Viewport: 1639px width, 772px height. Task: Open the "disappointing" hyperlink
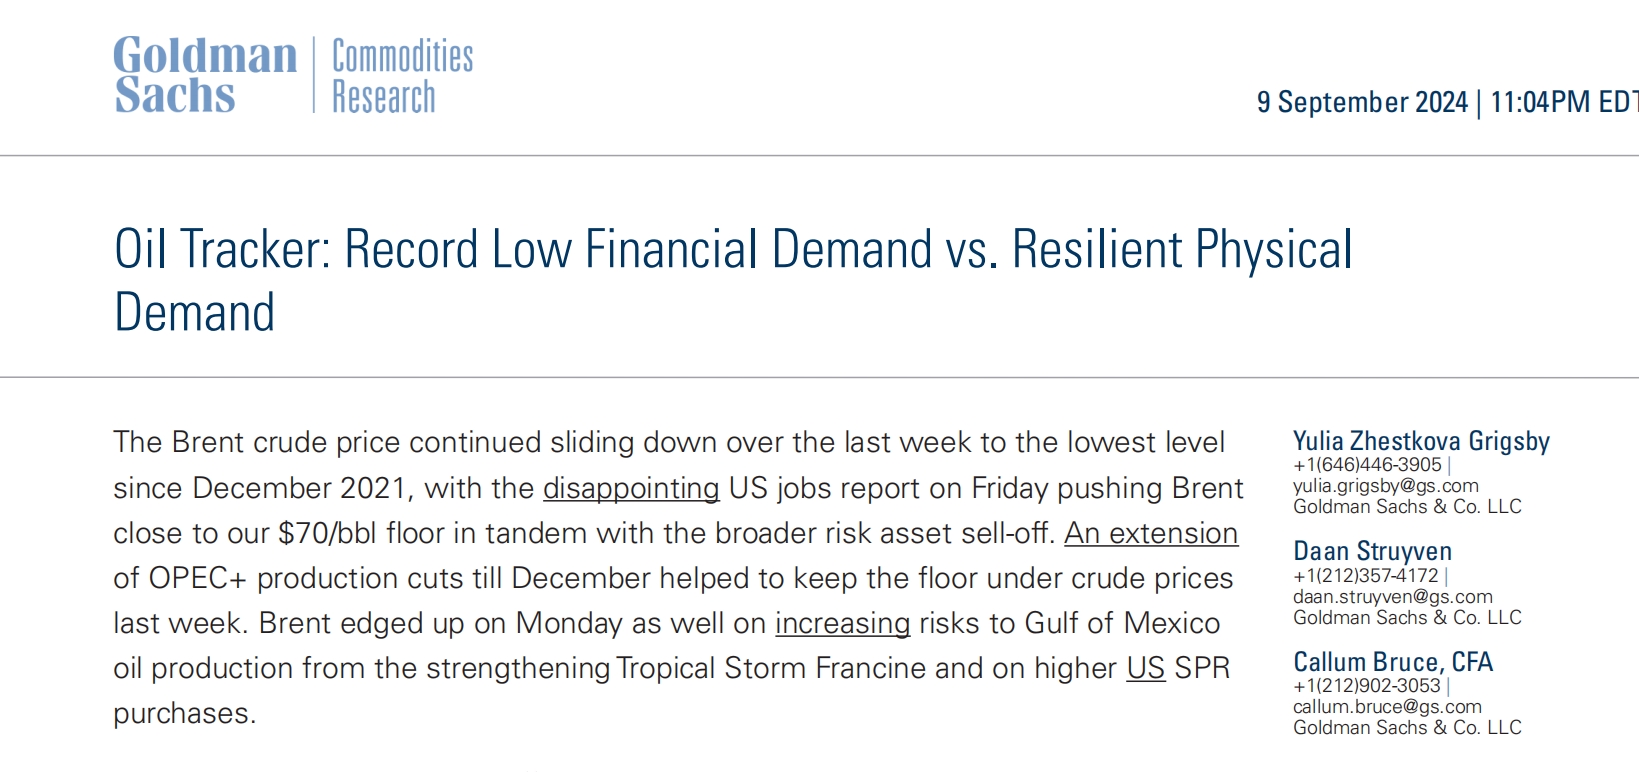631,488
